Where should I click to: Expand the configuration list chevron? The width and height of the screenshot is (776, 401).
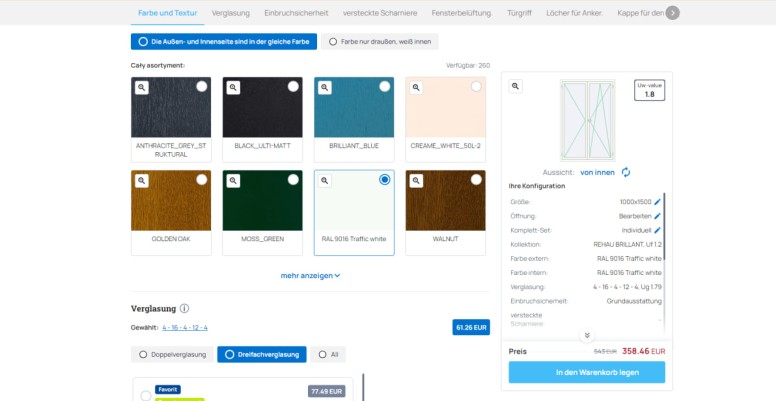[x=587, y=335]
